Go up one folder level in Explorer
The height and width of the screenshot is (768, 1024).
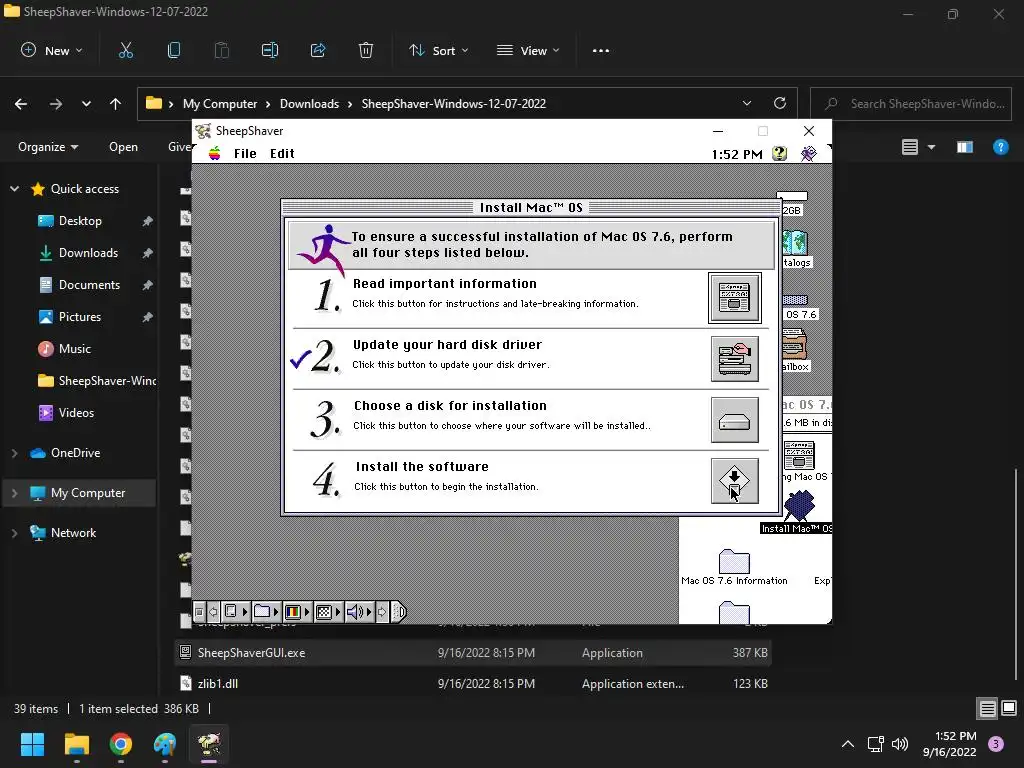[116, 104]
